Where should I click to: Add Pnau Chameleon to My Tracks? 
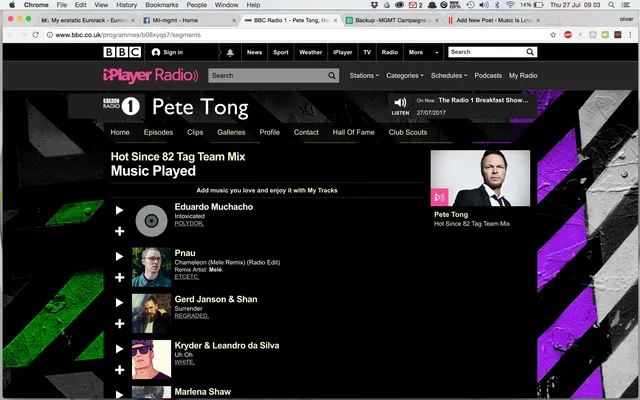pos(119,278)
